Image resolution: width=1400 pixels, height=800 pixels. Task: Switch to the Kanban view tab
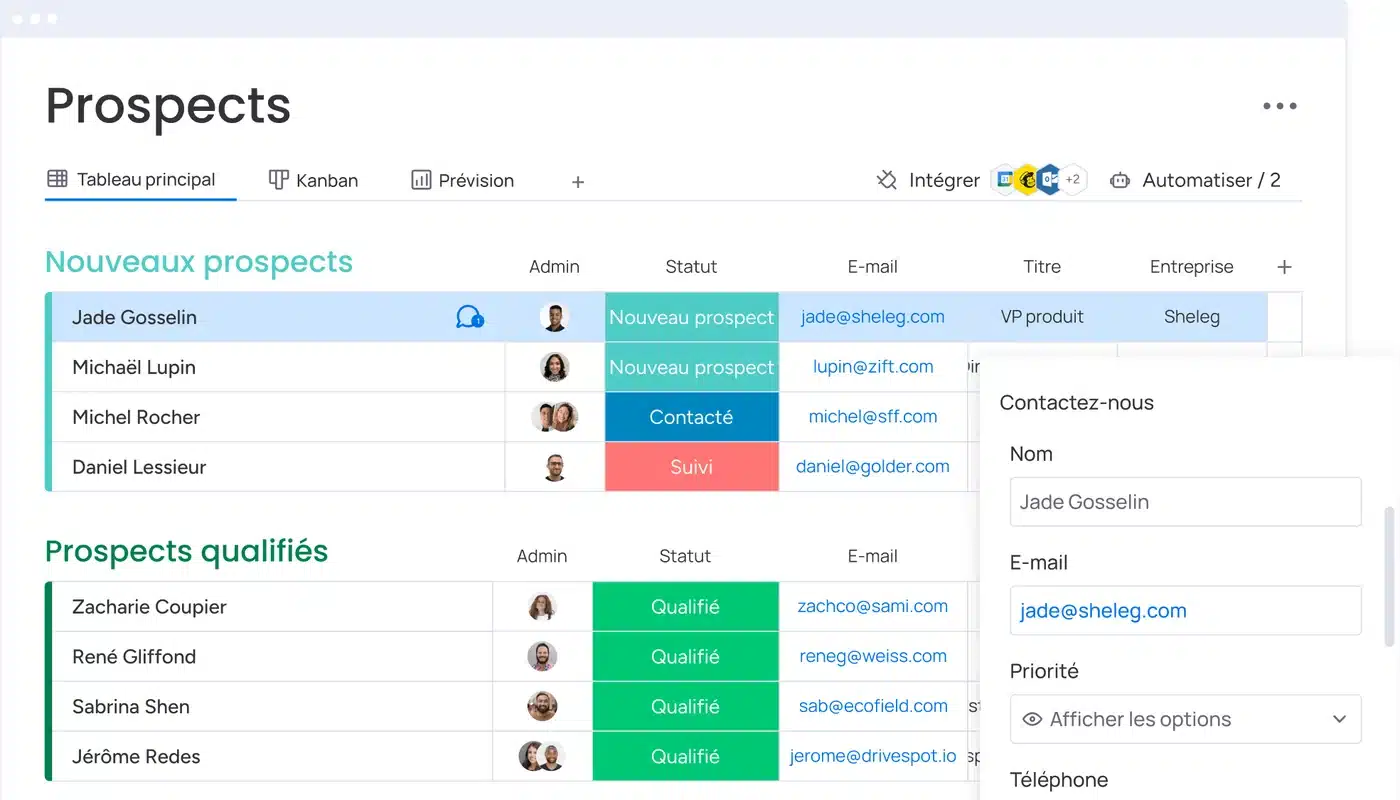[x=313, y=181]
